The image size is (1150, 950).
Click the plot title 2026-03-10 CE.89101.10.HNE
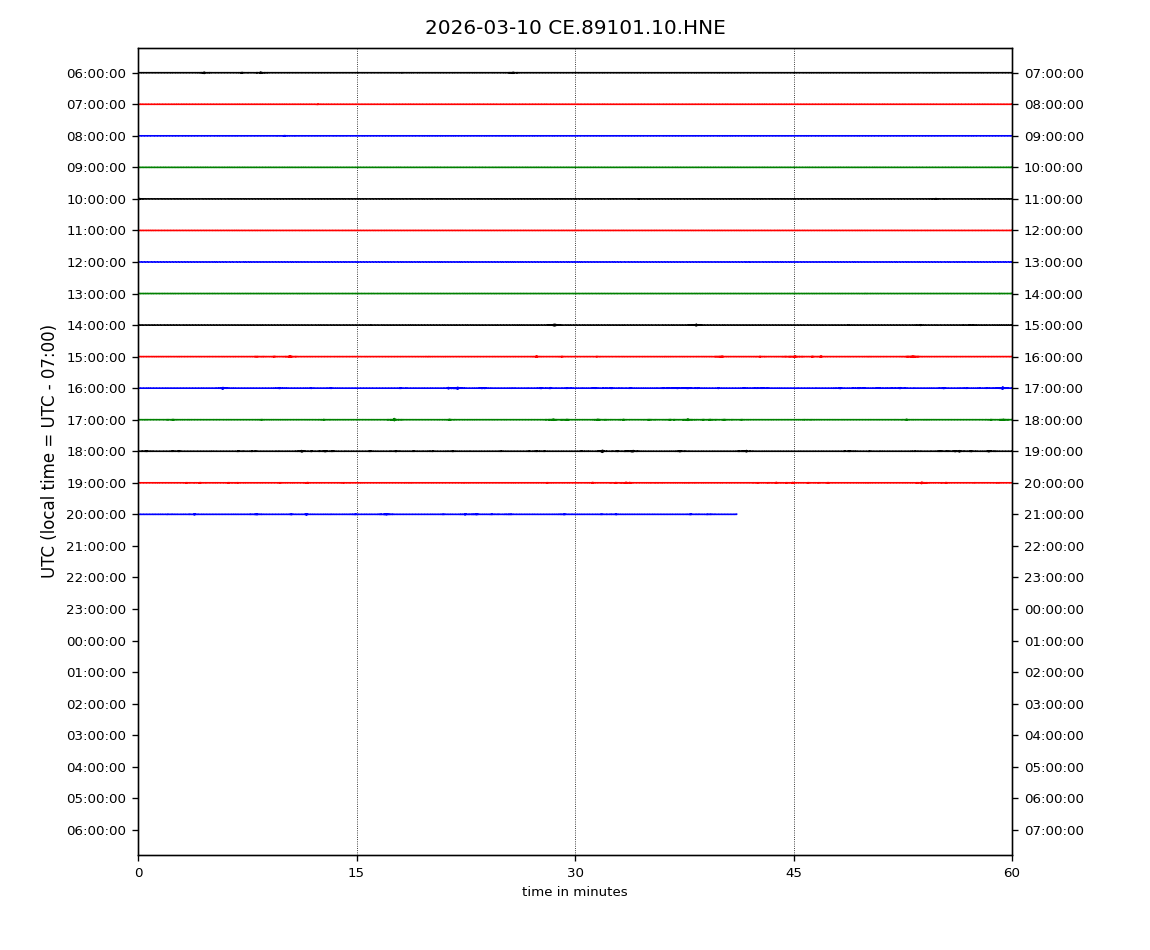(575, 28)
